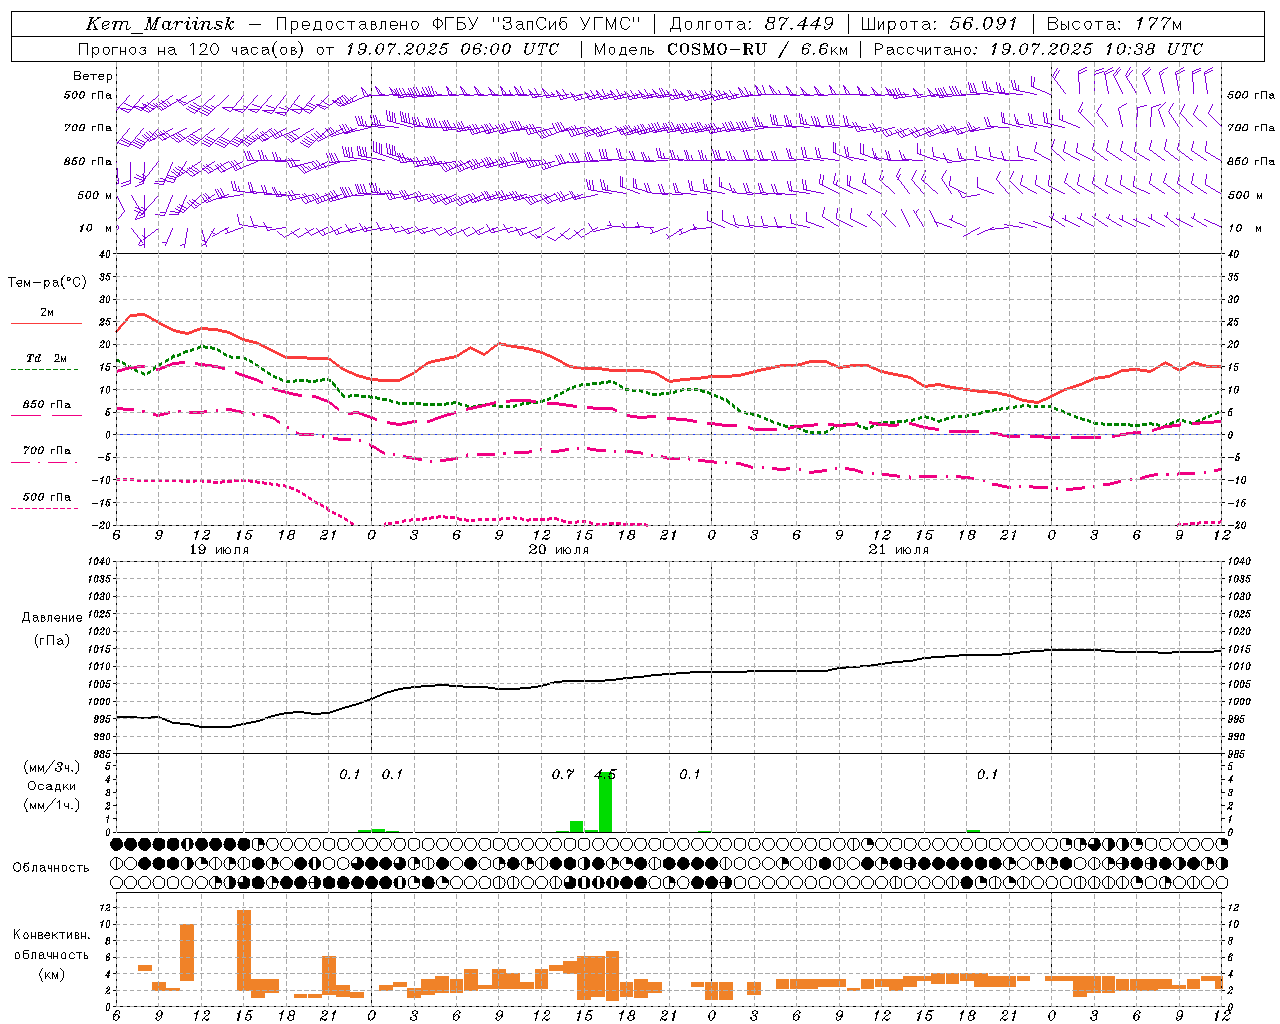Screen dimensions: 1280x1024
Task: Click the '20 июля' date label
Action: click(x=558, y=550)
